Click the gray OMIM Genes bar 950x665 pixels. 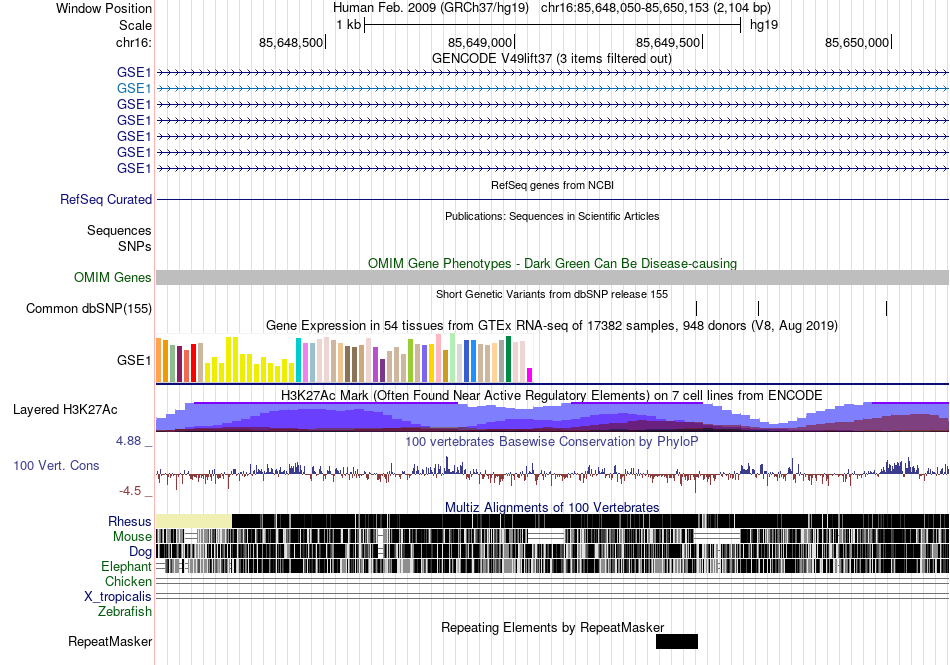(x=553, y=277)
